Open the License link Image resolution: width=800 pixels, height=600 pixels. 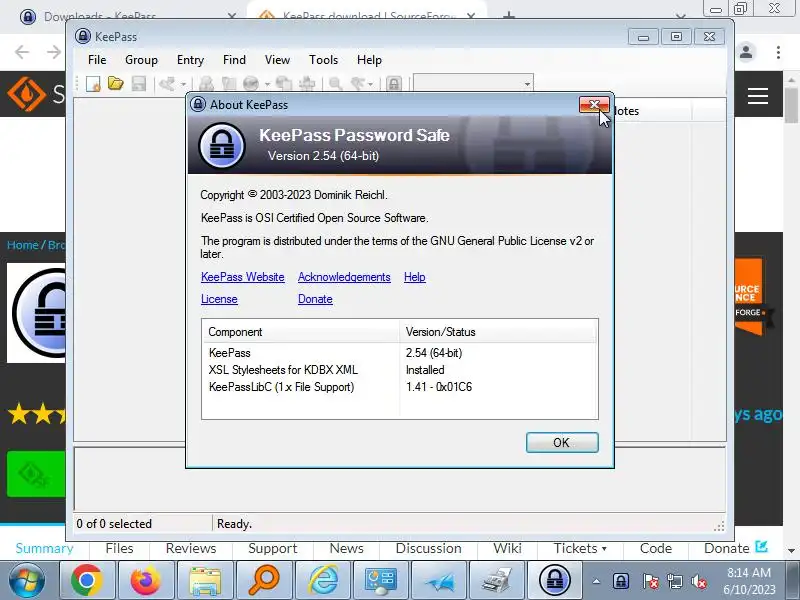tap(219, 299)
